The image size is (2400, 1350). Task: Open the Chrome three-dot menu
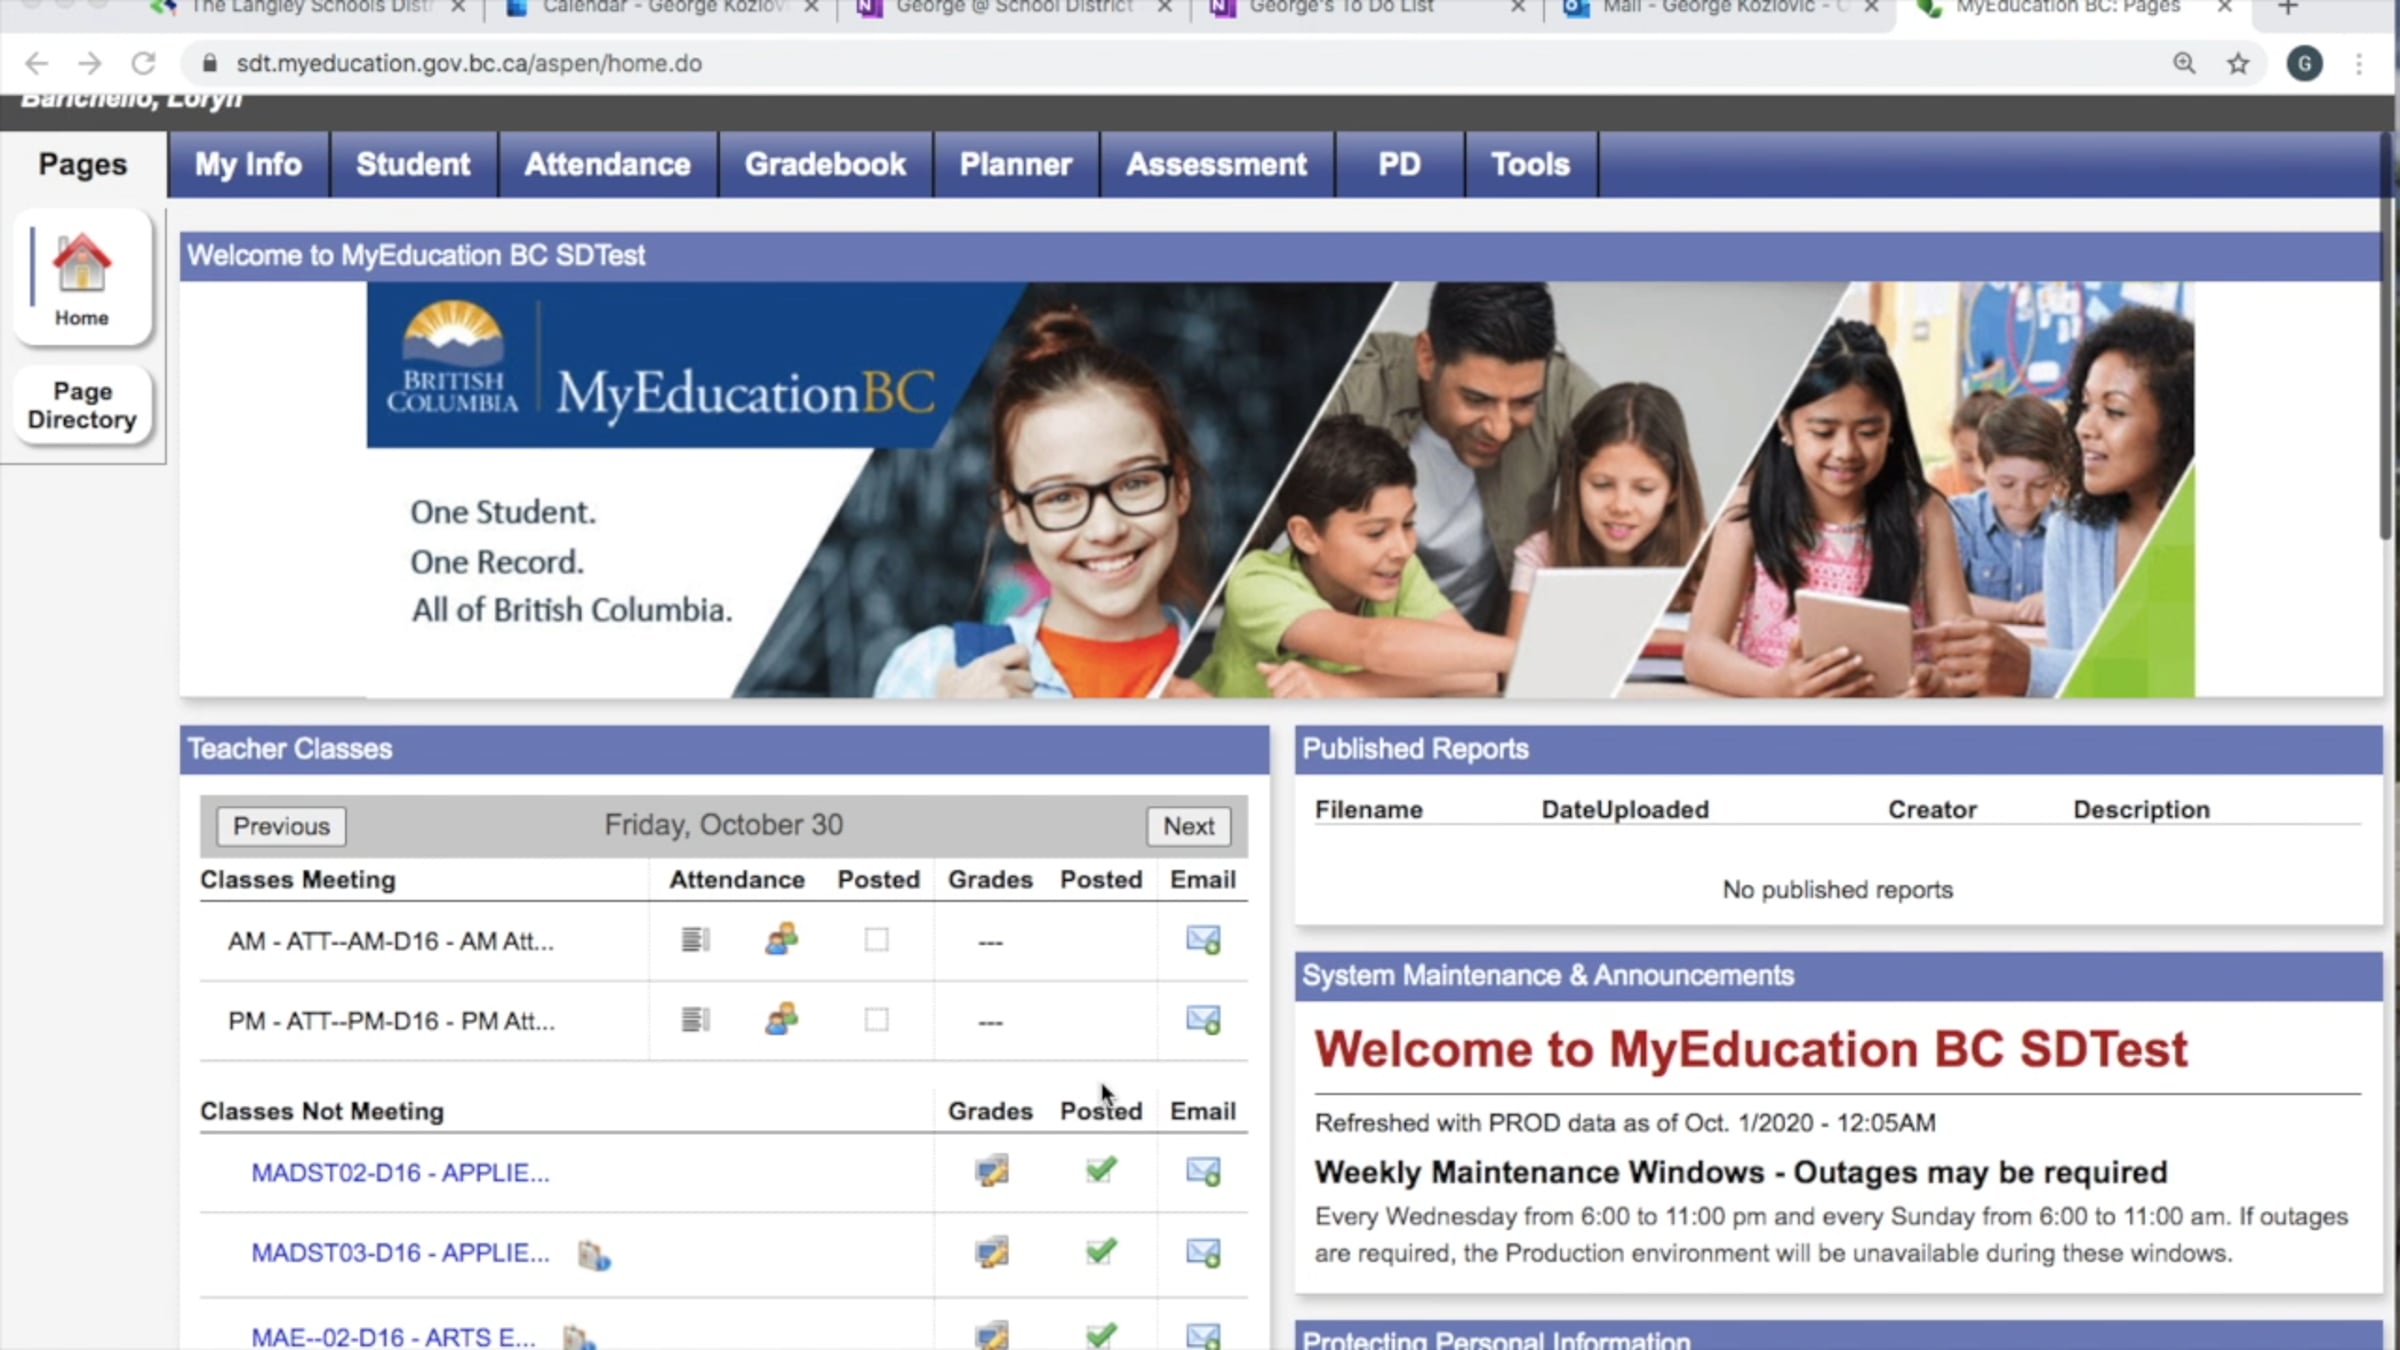(x=2359, y=64)
